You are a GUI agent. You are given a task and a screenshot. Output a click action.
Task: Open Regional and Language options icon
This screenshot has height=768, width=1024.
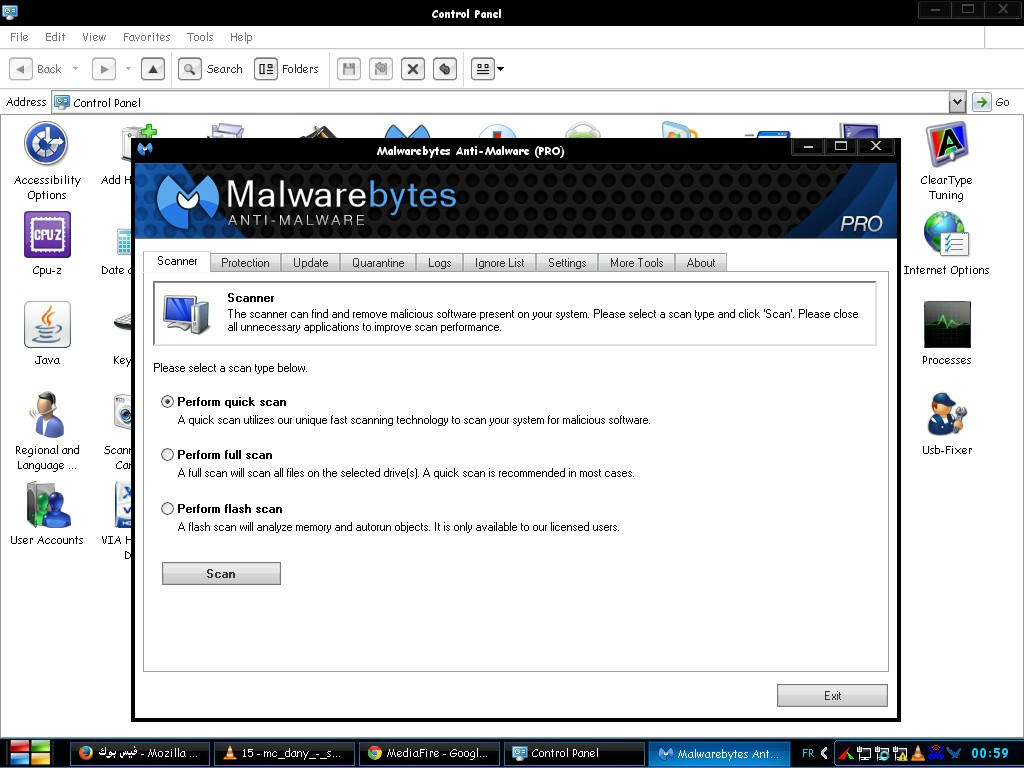point(47,431)
